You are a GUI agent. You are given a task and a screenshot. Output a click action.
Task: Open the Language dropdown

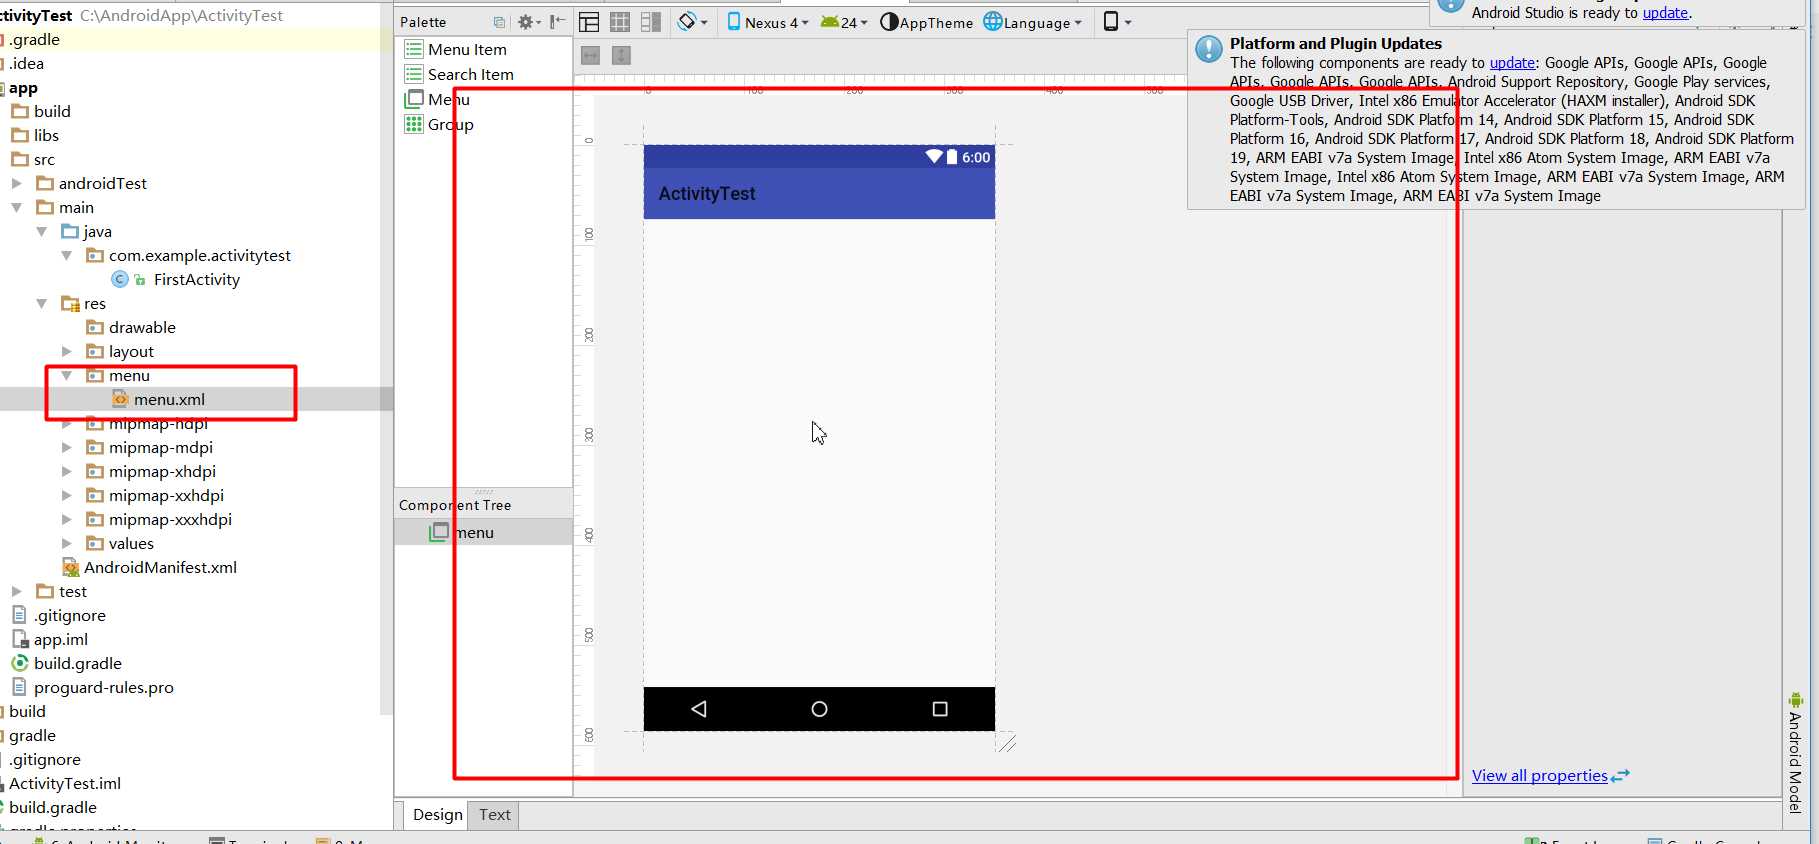pyautogui.click(x=1032, y=22)
